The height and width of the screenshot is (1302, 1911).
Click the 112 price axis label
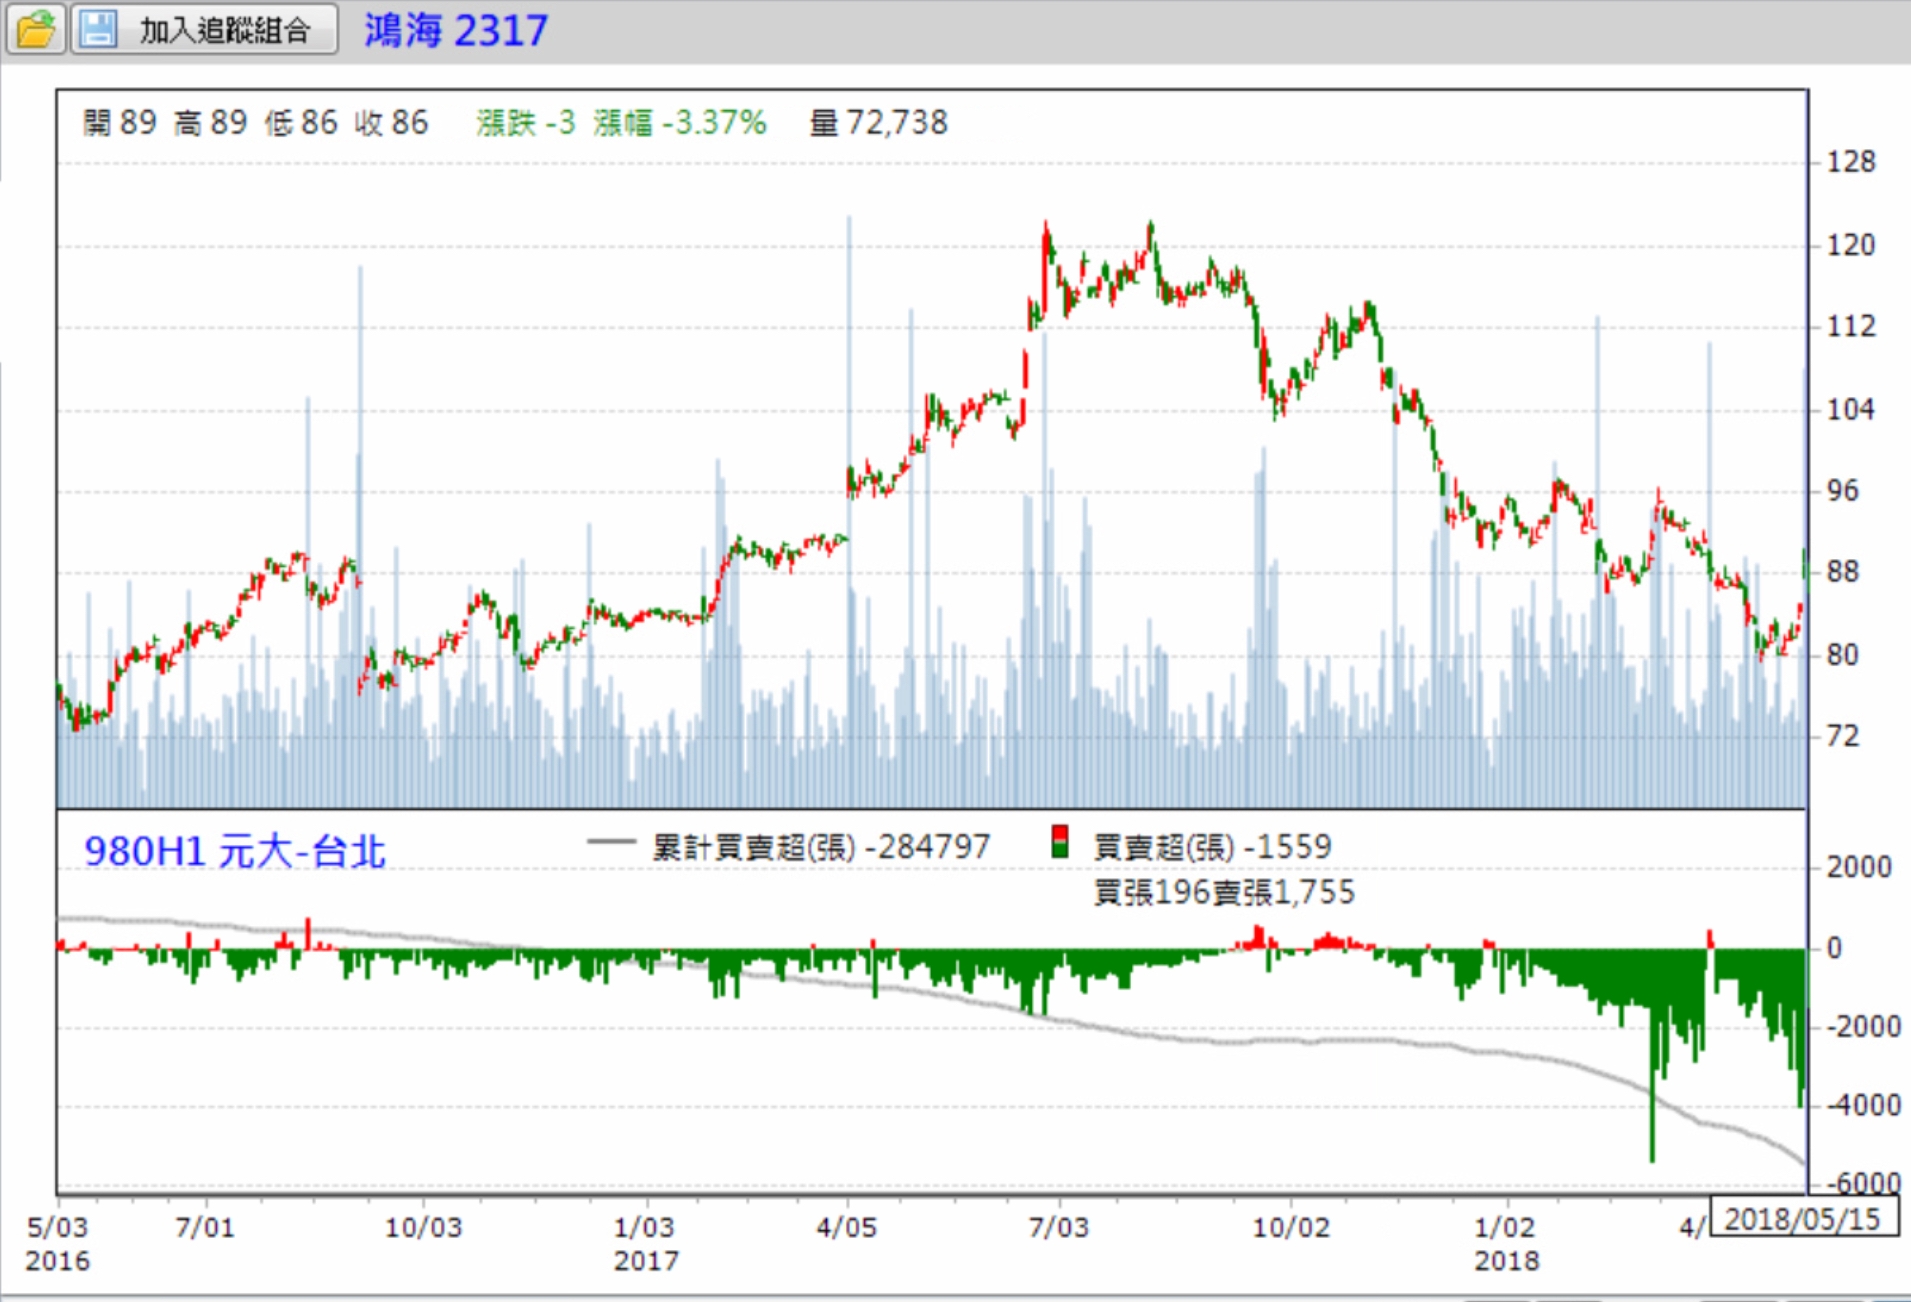[x=1851, y=326]
